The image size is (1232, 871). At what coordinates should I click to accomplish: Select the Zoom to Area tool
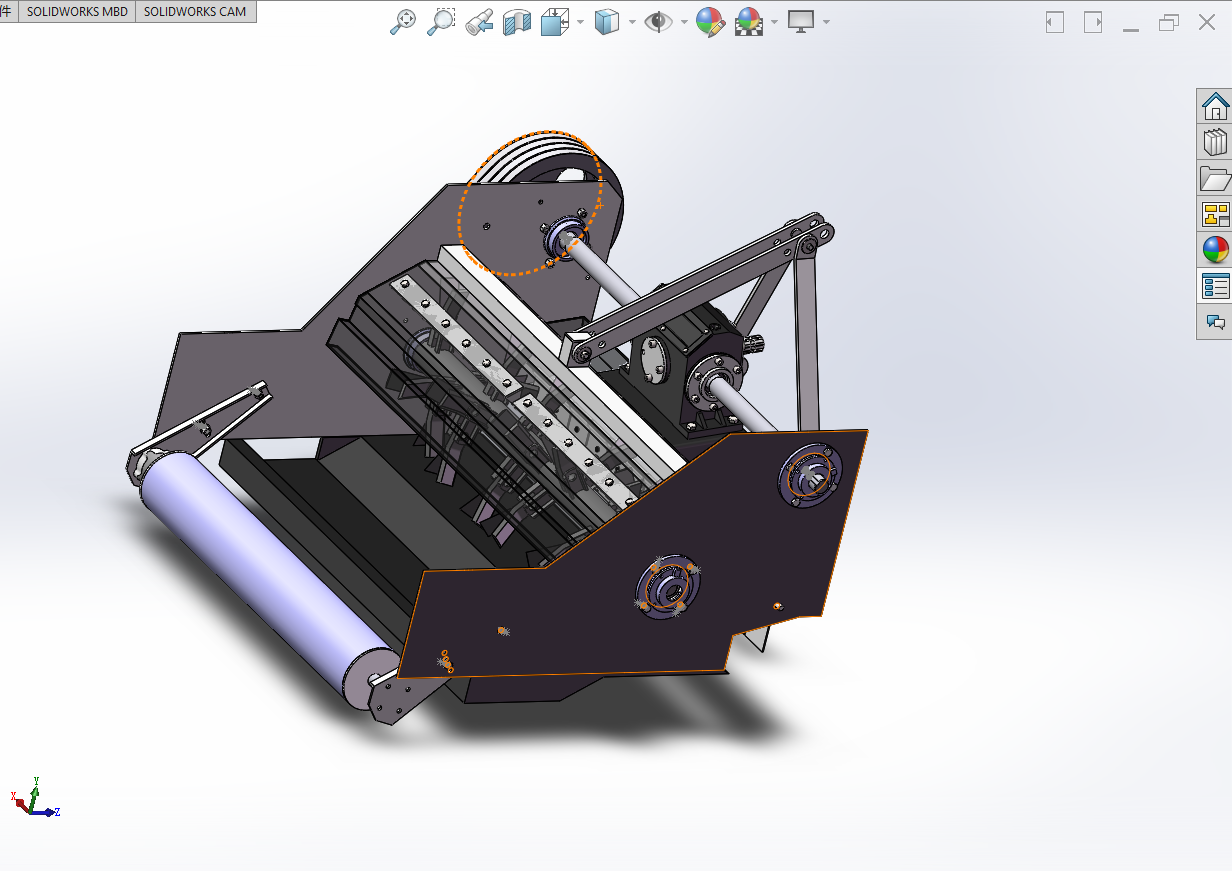tap(441, 22)
